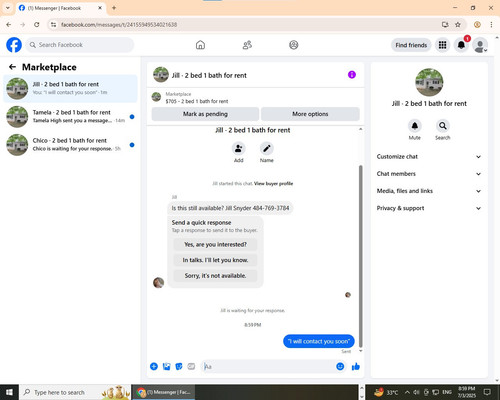Open the Menu grid icon
500x400 pixels.
pos(442,45)
